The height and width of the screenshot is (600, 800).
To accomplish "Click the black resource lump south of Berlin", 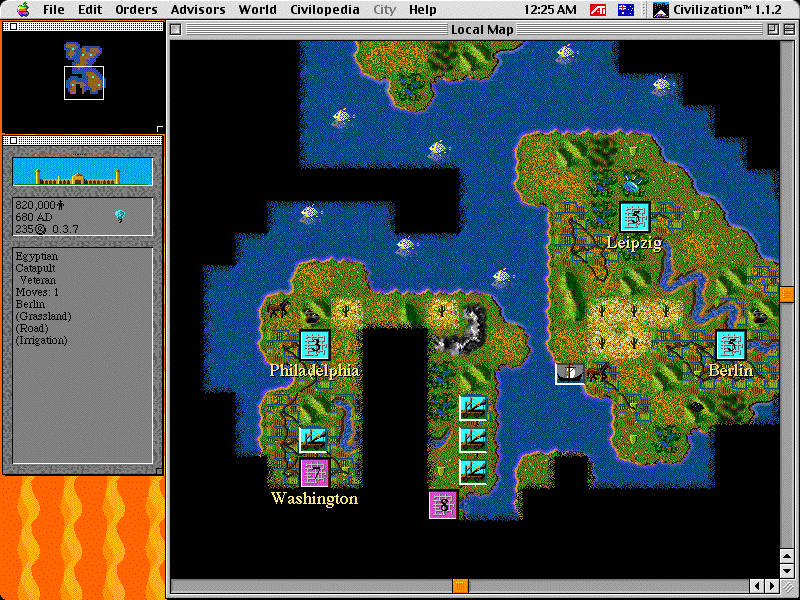I will (697, 407).
